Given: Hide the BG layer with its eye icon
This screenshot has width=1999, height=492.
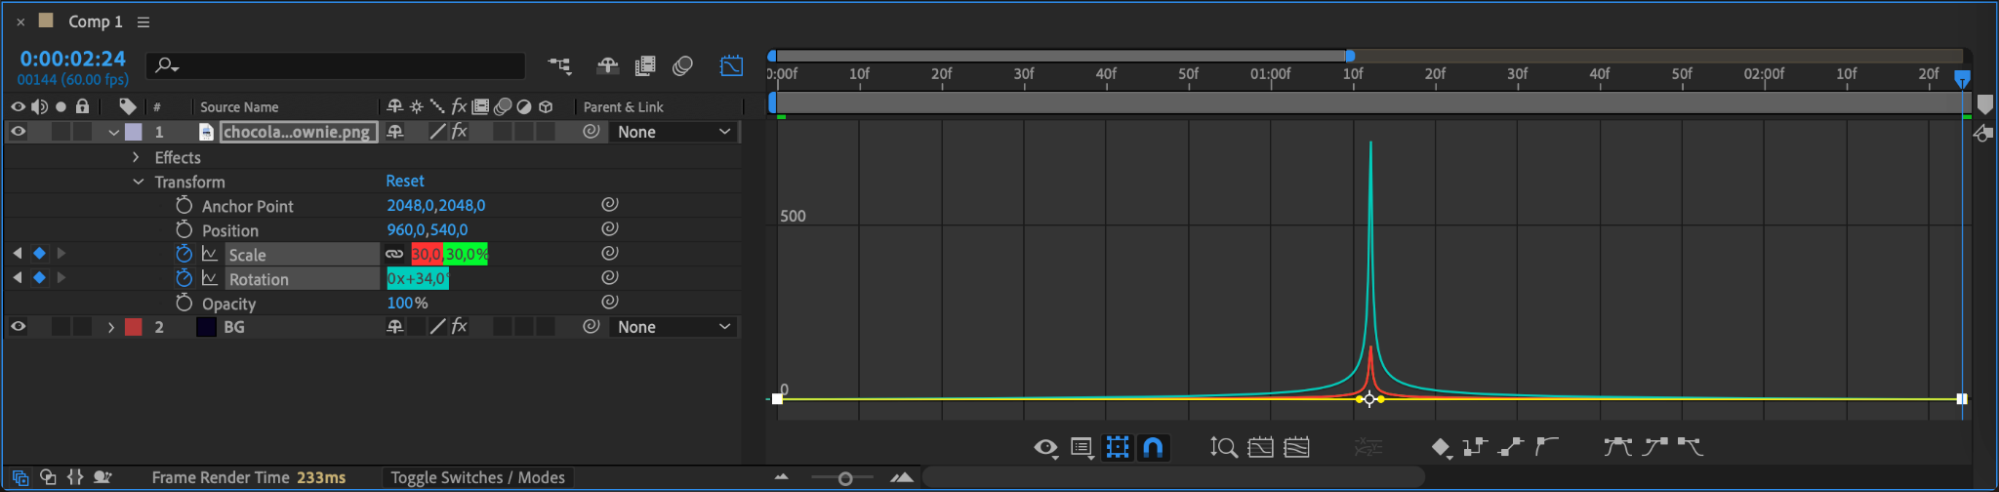Looking at the screenshot, I should point(18,327).
